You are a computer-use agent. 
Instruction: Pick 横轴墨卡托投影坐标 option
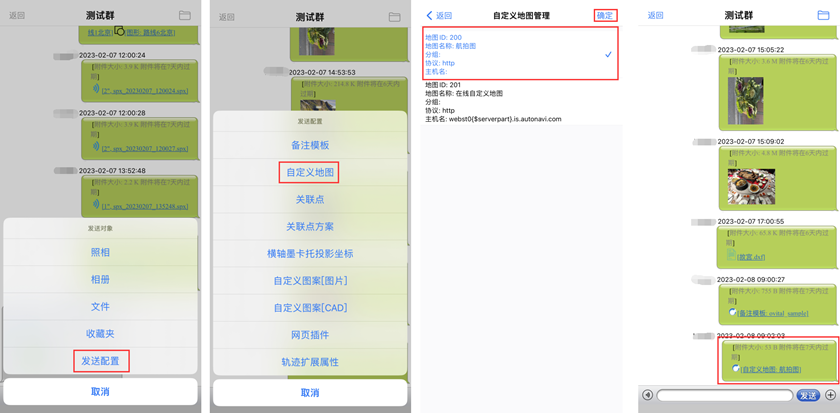coord(310,253)
